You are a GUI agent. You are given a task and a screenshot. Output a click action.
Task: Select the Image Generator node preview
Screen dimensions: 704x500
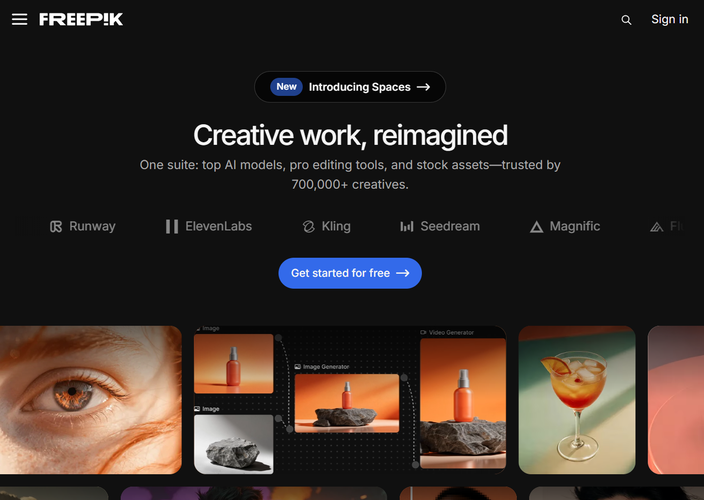pos(347,403)
